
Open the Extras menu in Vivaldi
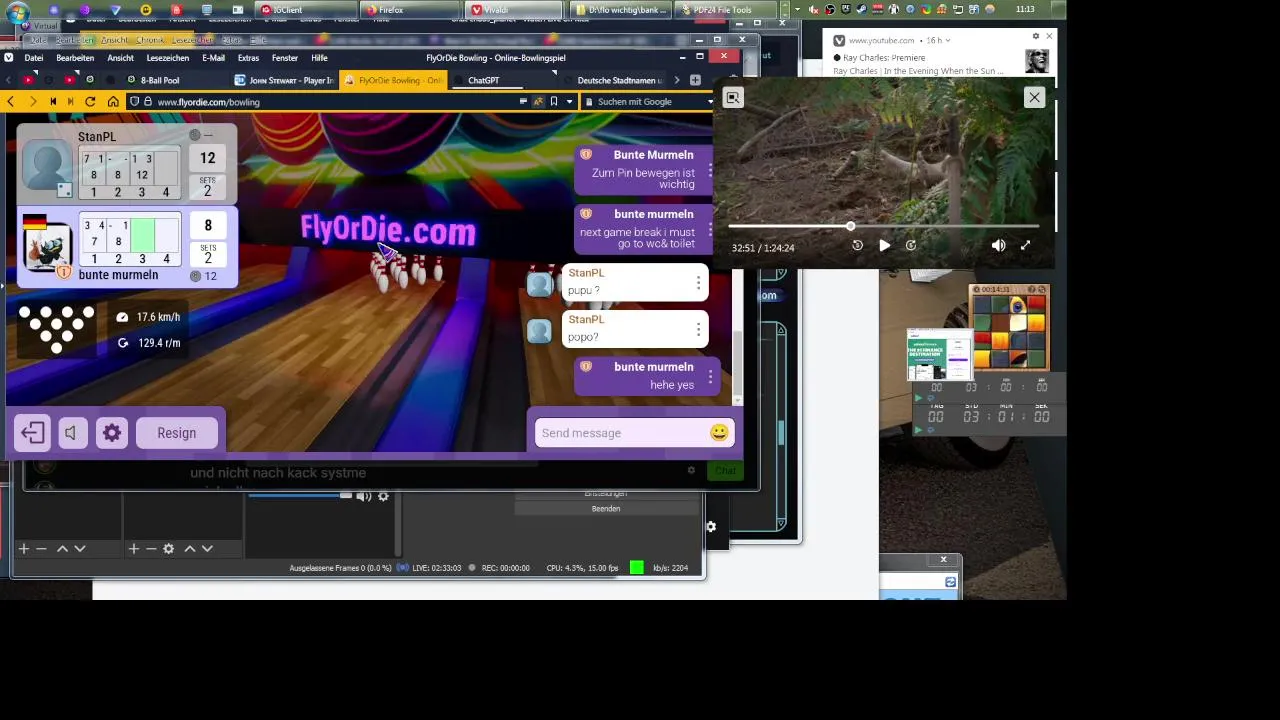tap(248, 58)
